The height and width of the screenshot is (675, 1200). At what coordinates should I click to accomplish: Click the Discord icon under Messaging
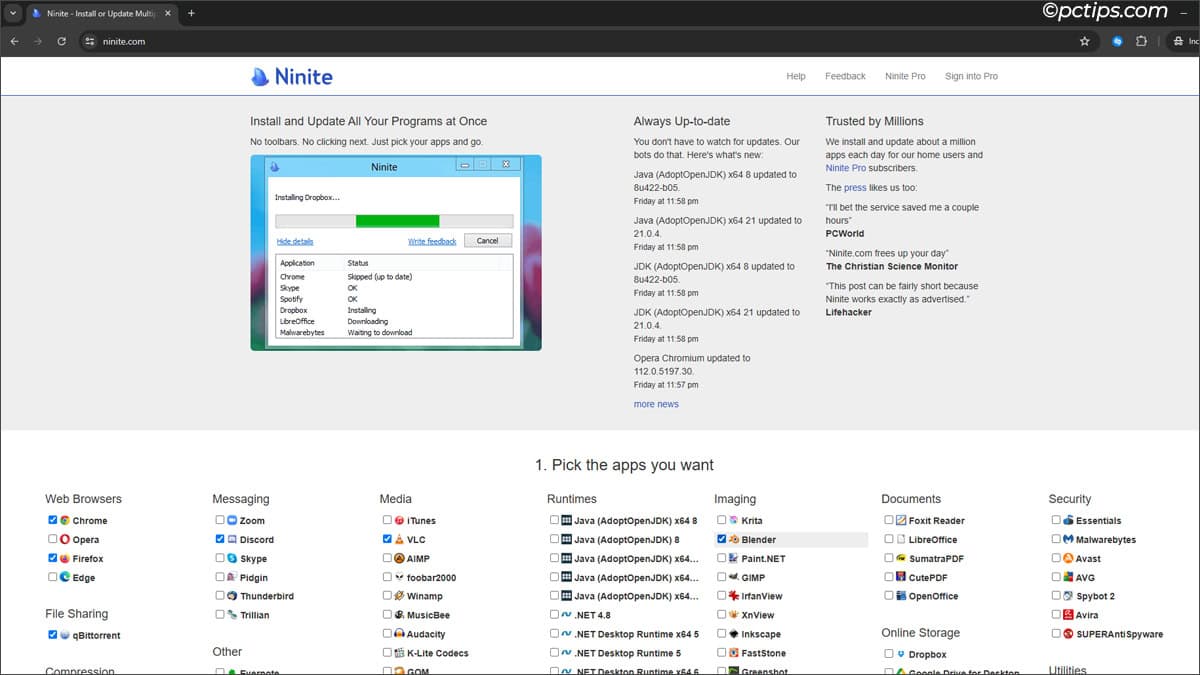click(x=232, y=539)
